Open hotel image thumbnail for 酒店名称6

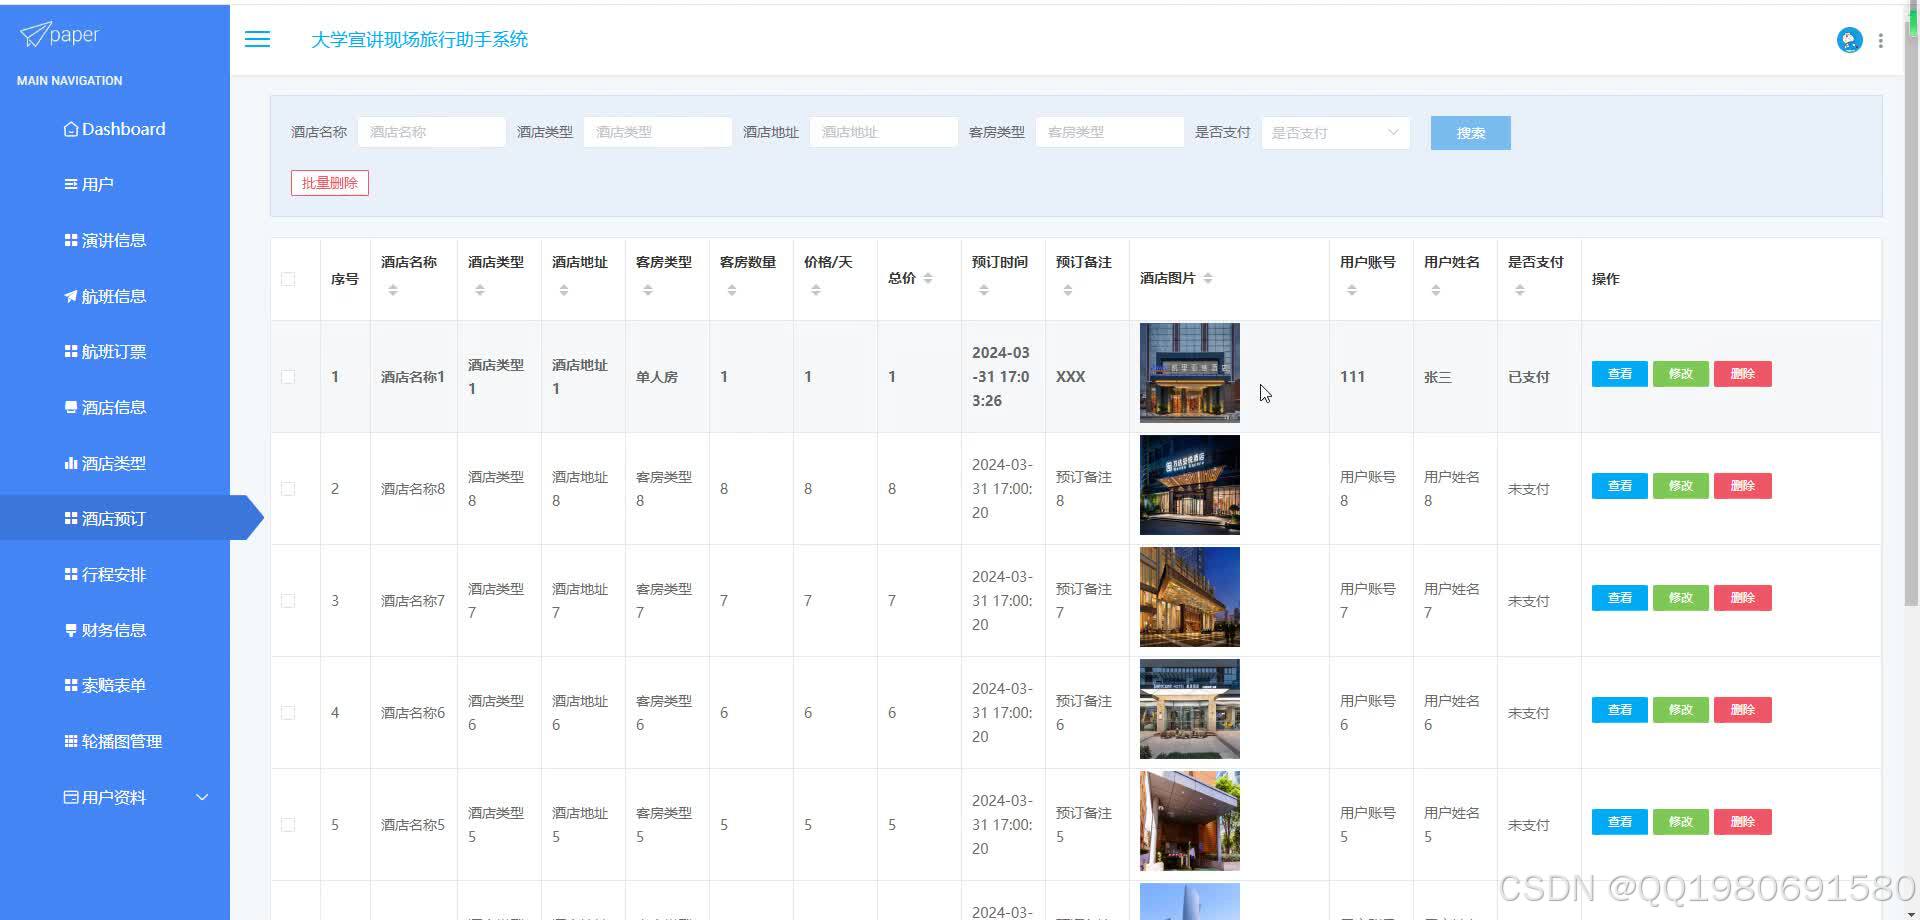pyautogui.click(x=1190, y=709)
